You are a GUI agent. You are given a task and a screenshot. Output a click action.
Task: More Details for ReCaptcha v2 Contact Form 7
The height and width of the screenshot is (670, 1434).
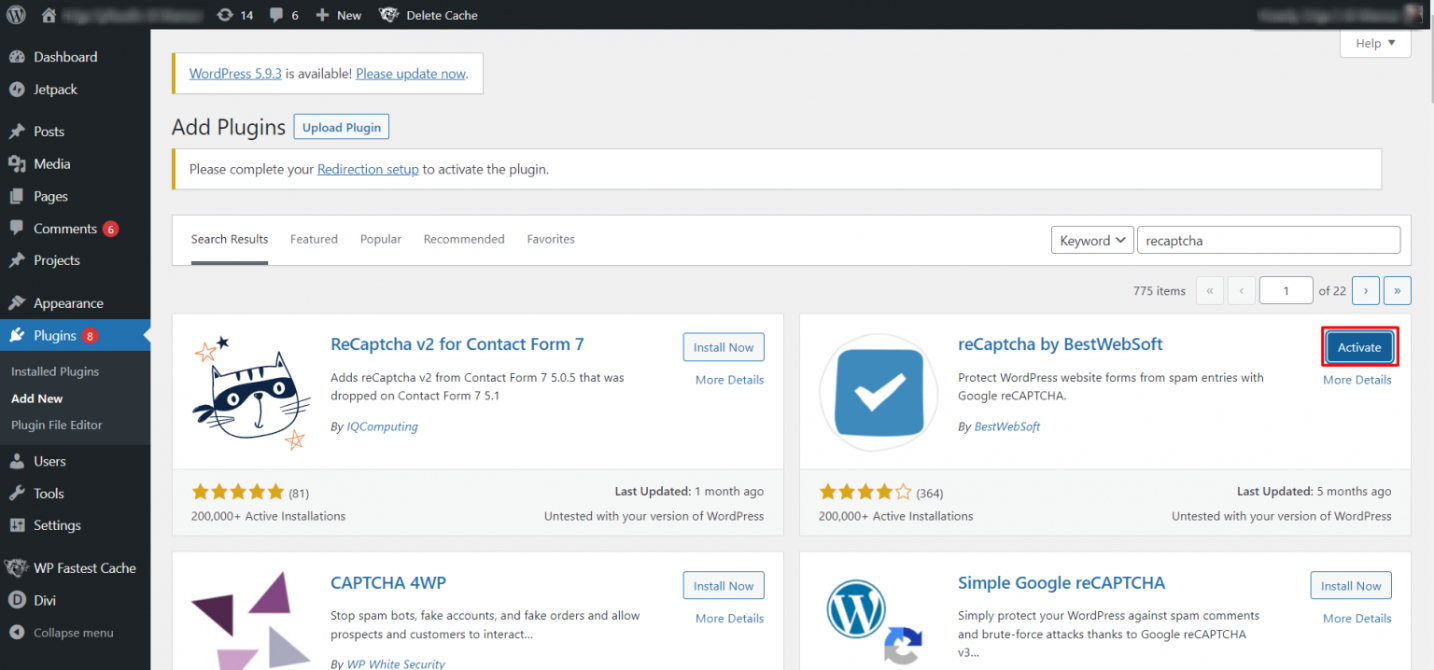[730, 380]
